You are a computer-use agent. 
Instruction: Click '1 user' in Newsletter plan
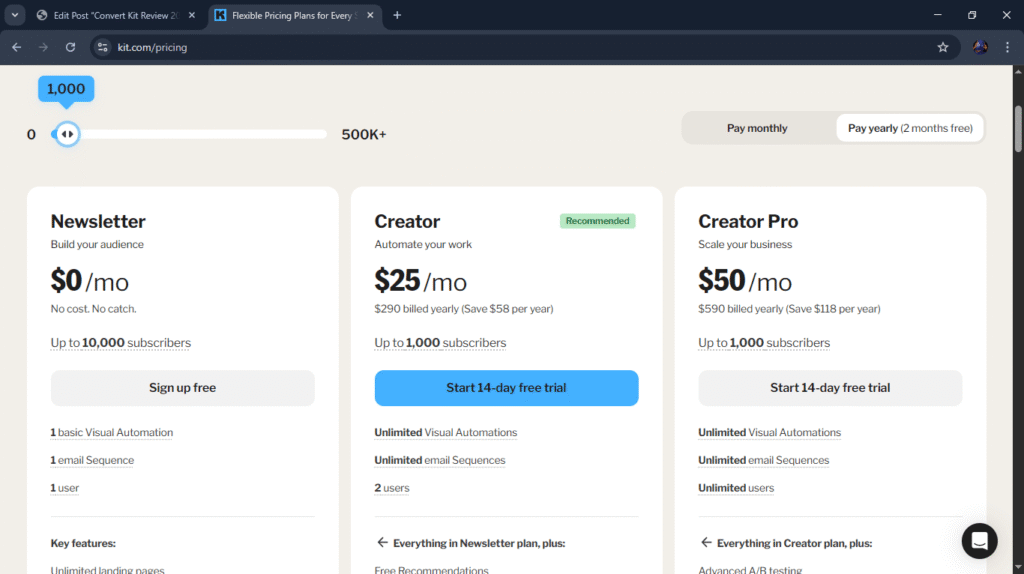[65, 488]
